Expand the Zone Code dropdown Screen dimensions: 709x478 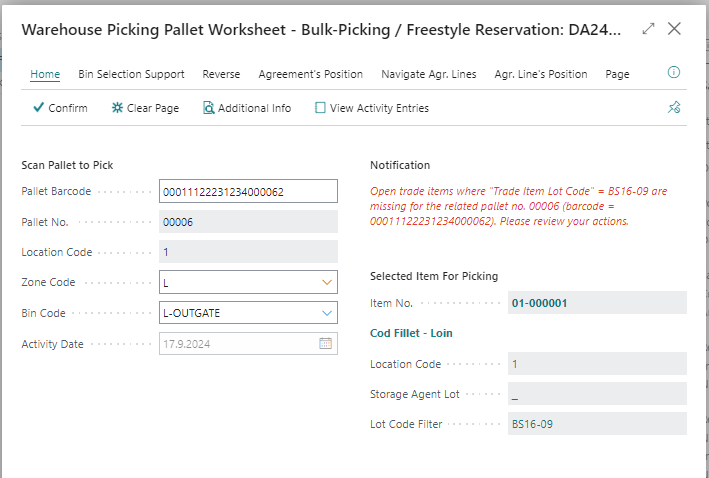tap(326, 283)
